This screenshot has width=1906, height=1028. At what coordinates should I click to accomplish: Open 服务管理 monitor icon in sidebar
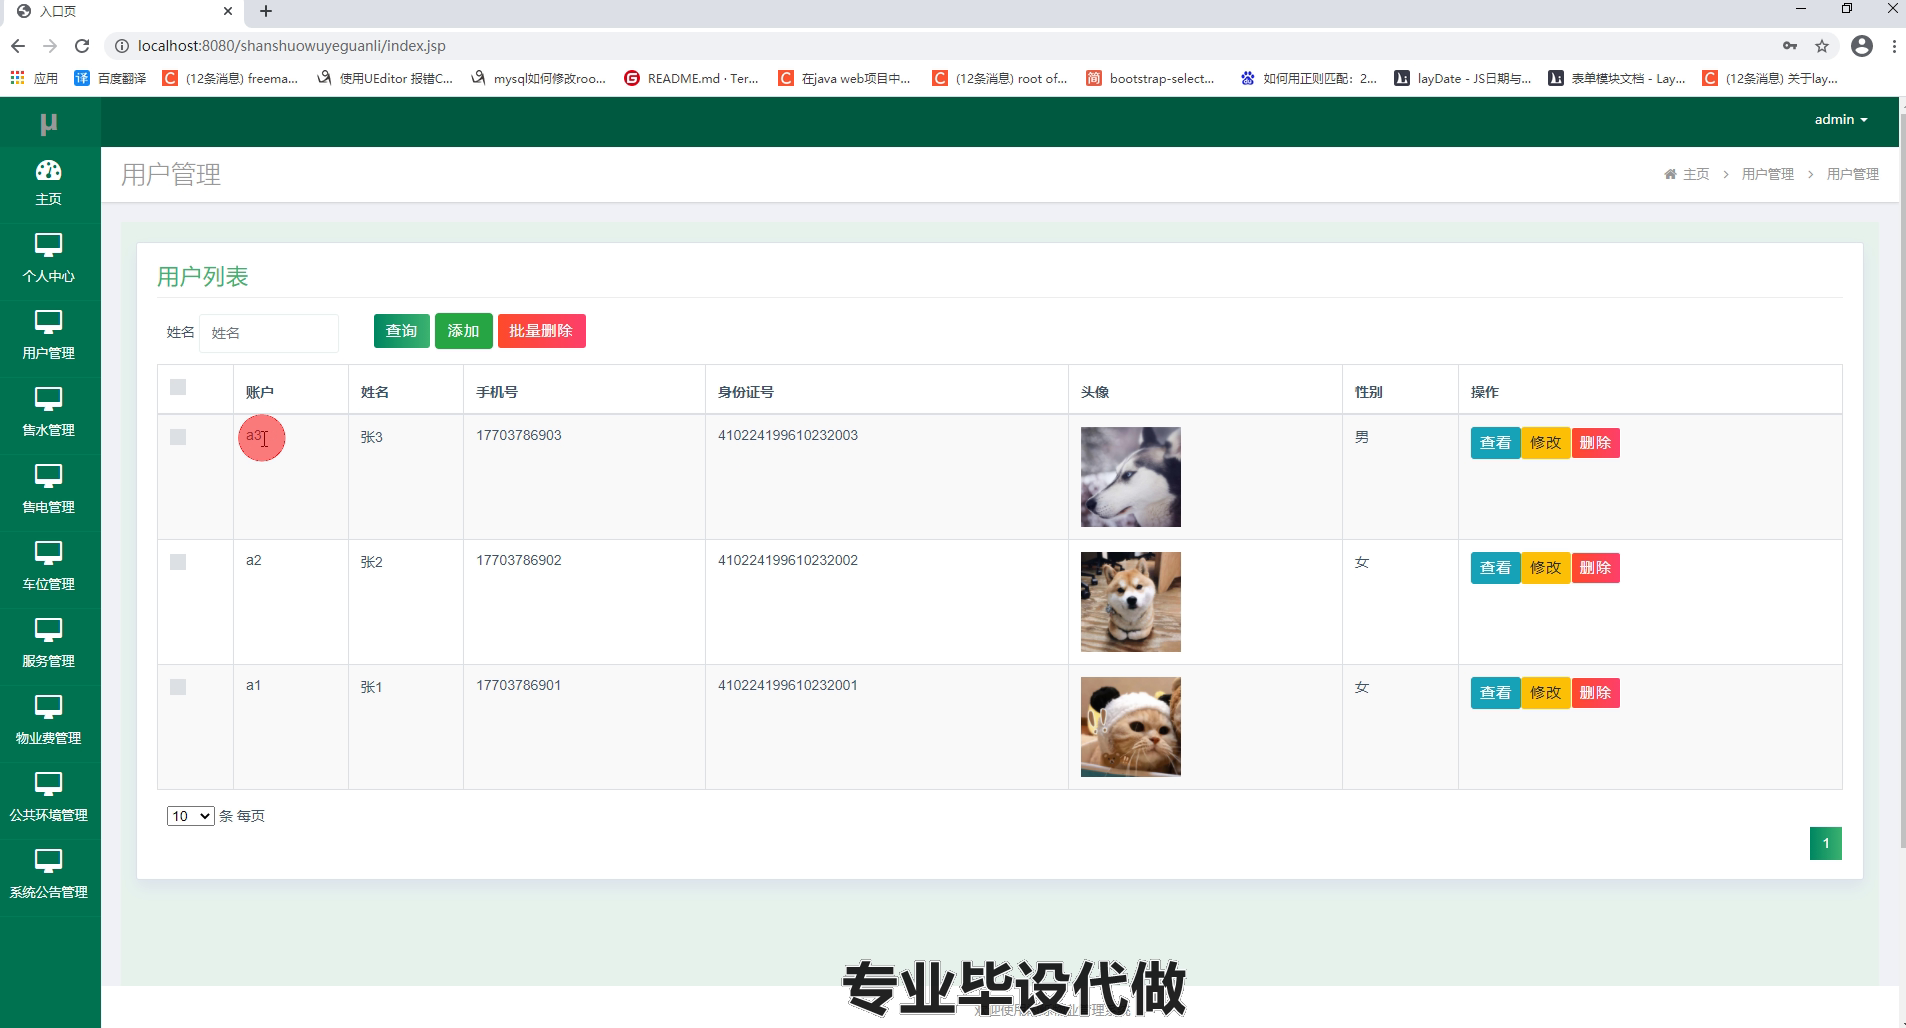48,630
